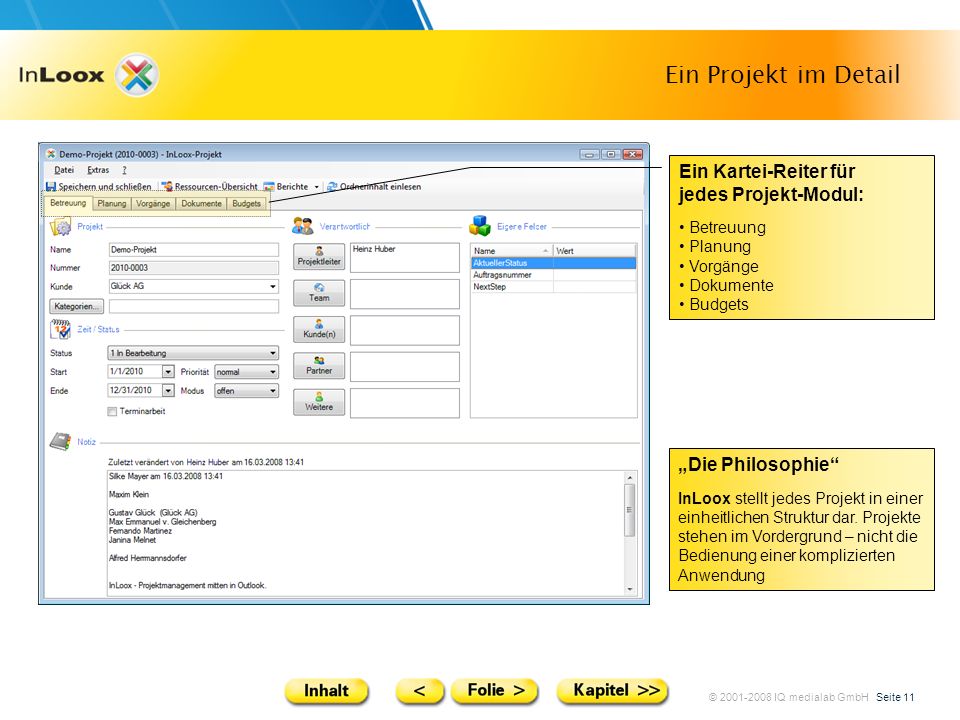Open the Start date picker dropdown
The image size is (960, 720).
pyautogui.click(x=168, y=372)
